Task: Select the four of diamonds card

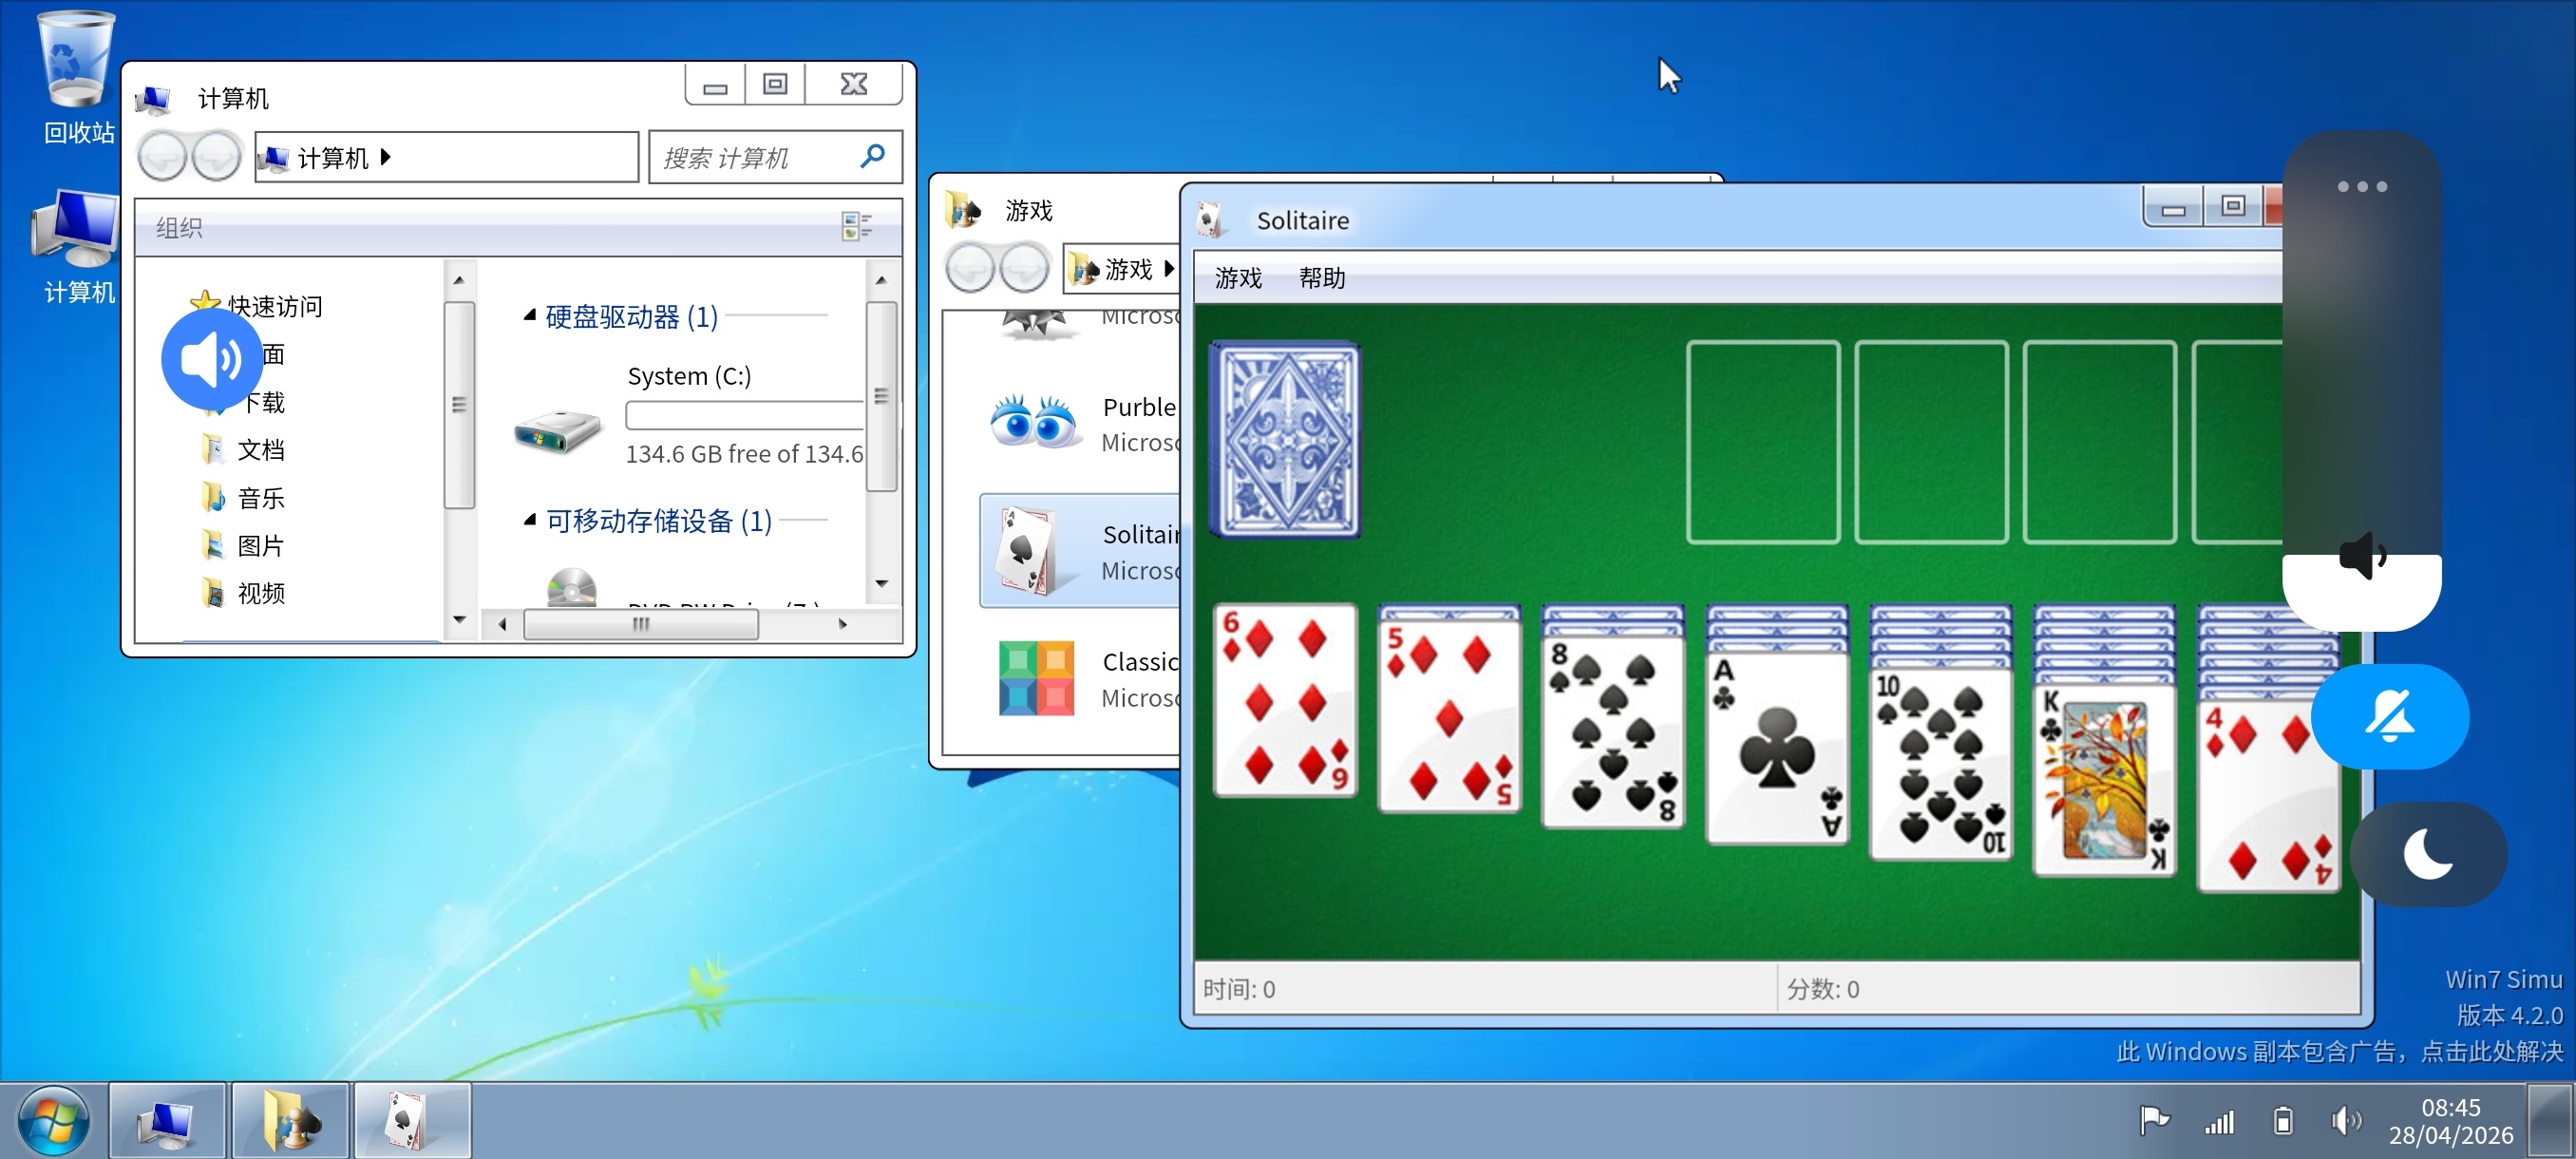Action: [x=2269, y=797]
